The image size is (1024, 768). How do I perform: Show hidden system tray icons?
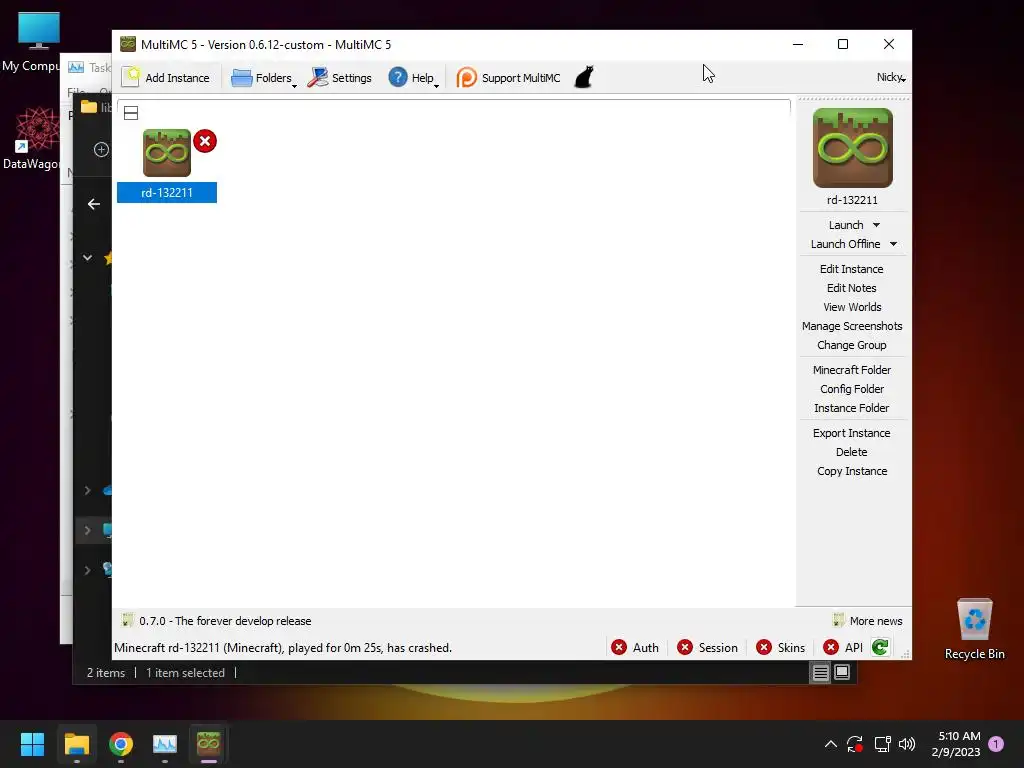click(x=831, y=744)
